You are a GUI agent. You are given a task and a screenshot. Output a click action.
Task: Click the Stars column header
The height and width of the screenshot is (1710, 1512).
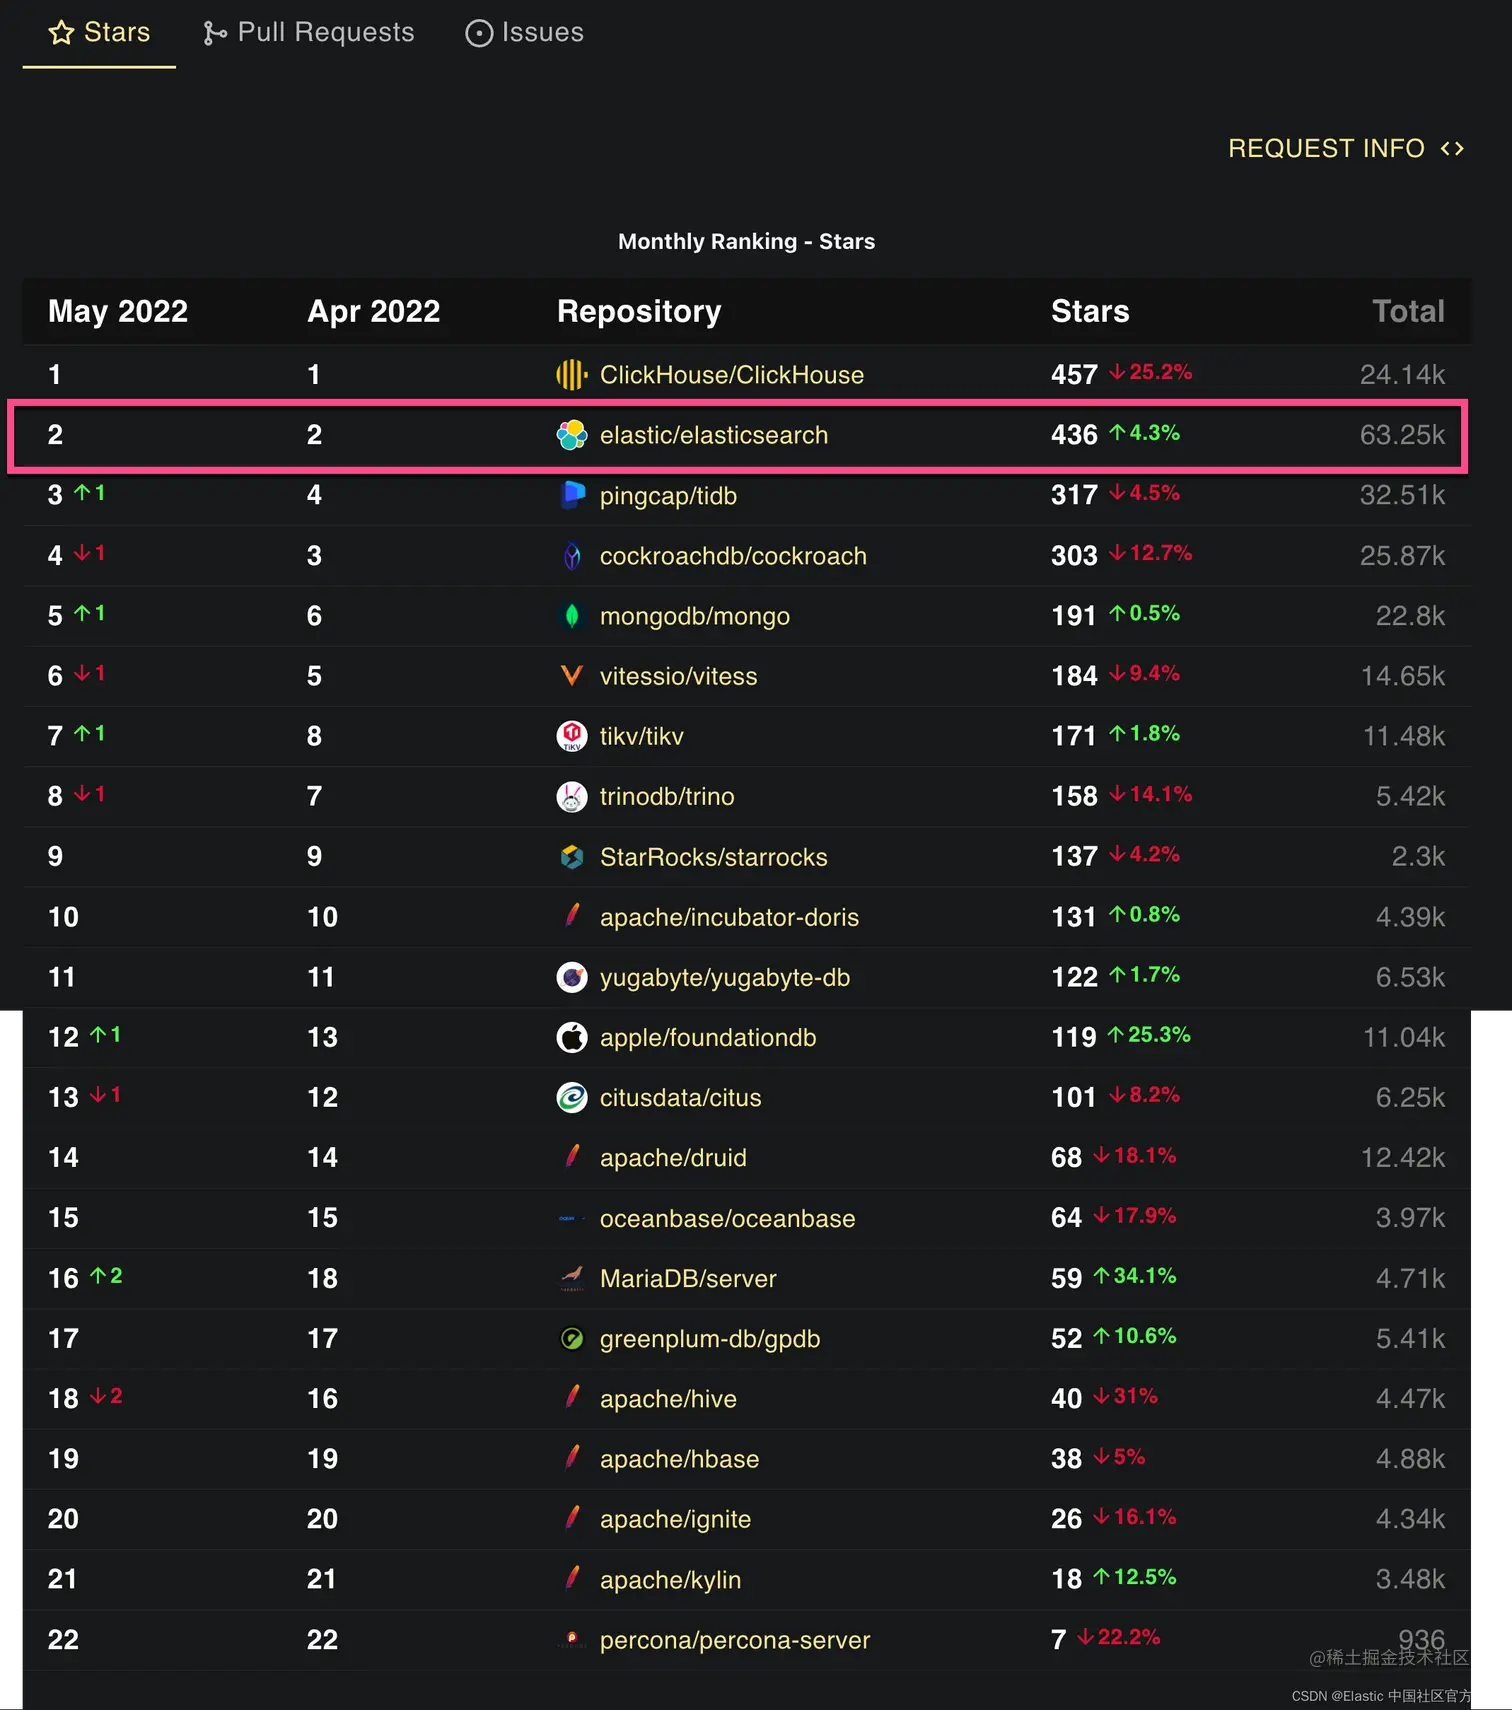[x=1090, y=311]
